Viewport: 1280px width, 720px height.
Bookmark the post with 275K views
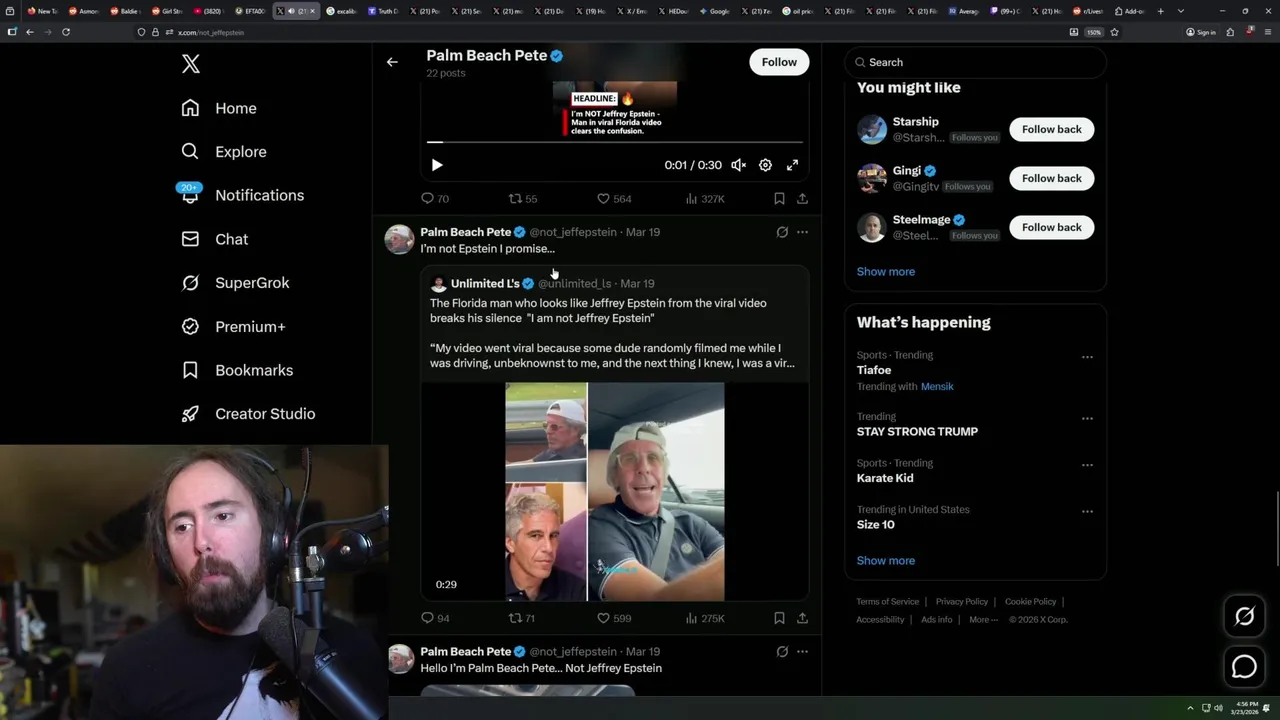click(x=779, y=619)
